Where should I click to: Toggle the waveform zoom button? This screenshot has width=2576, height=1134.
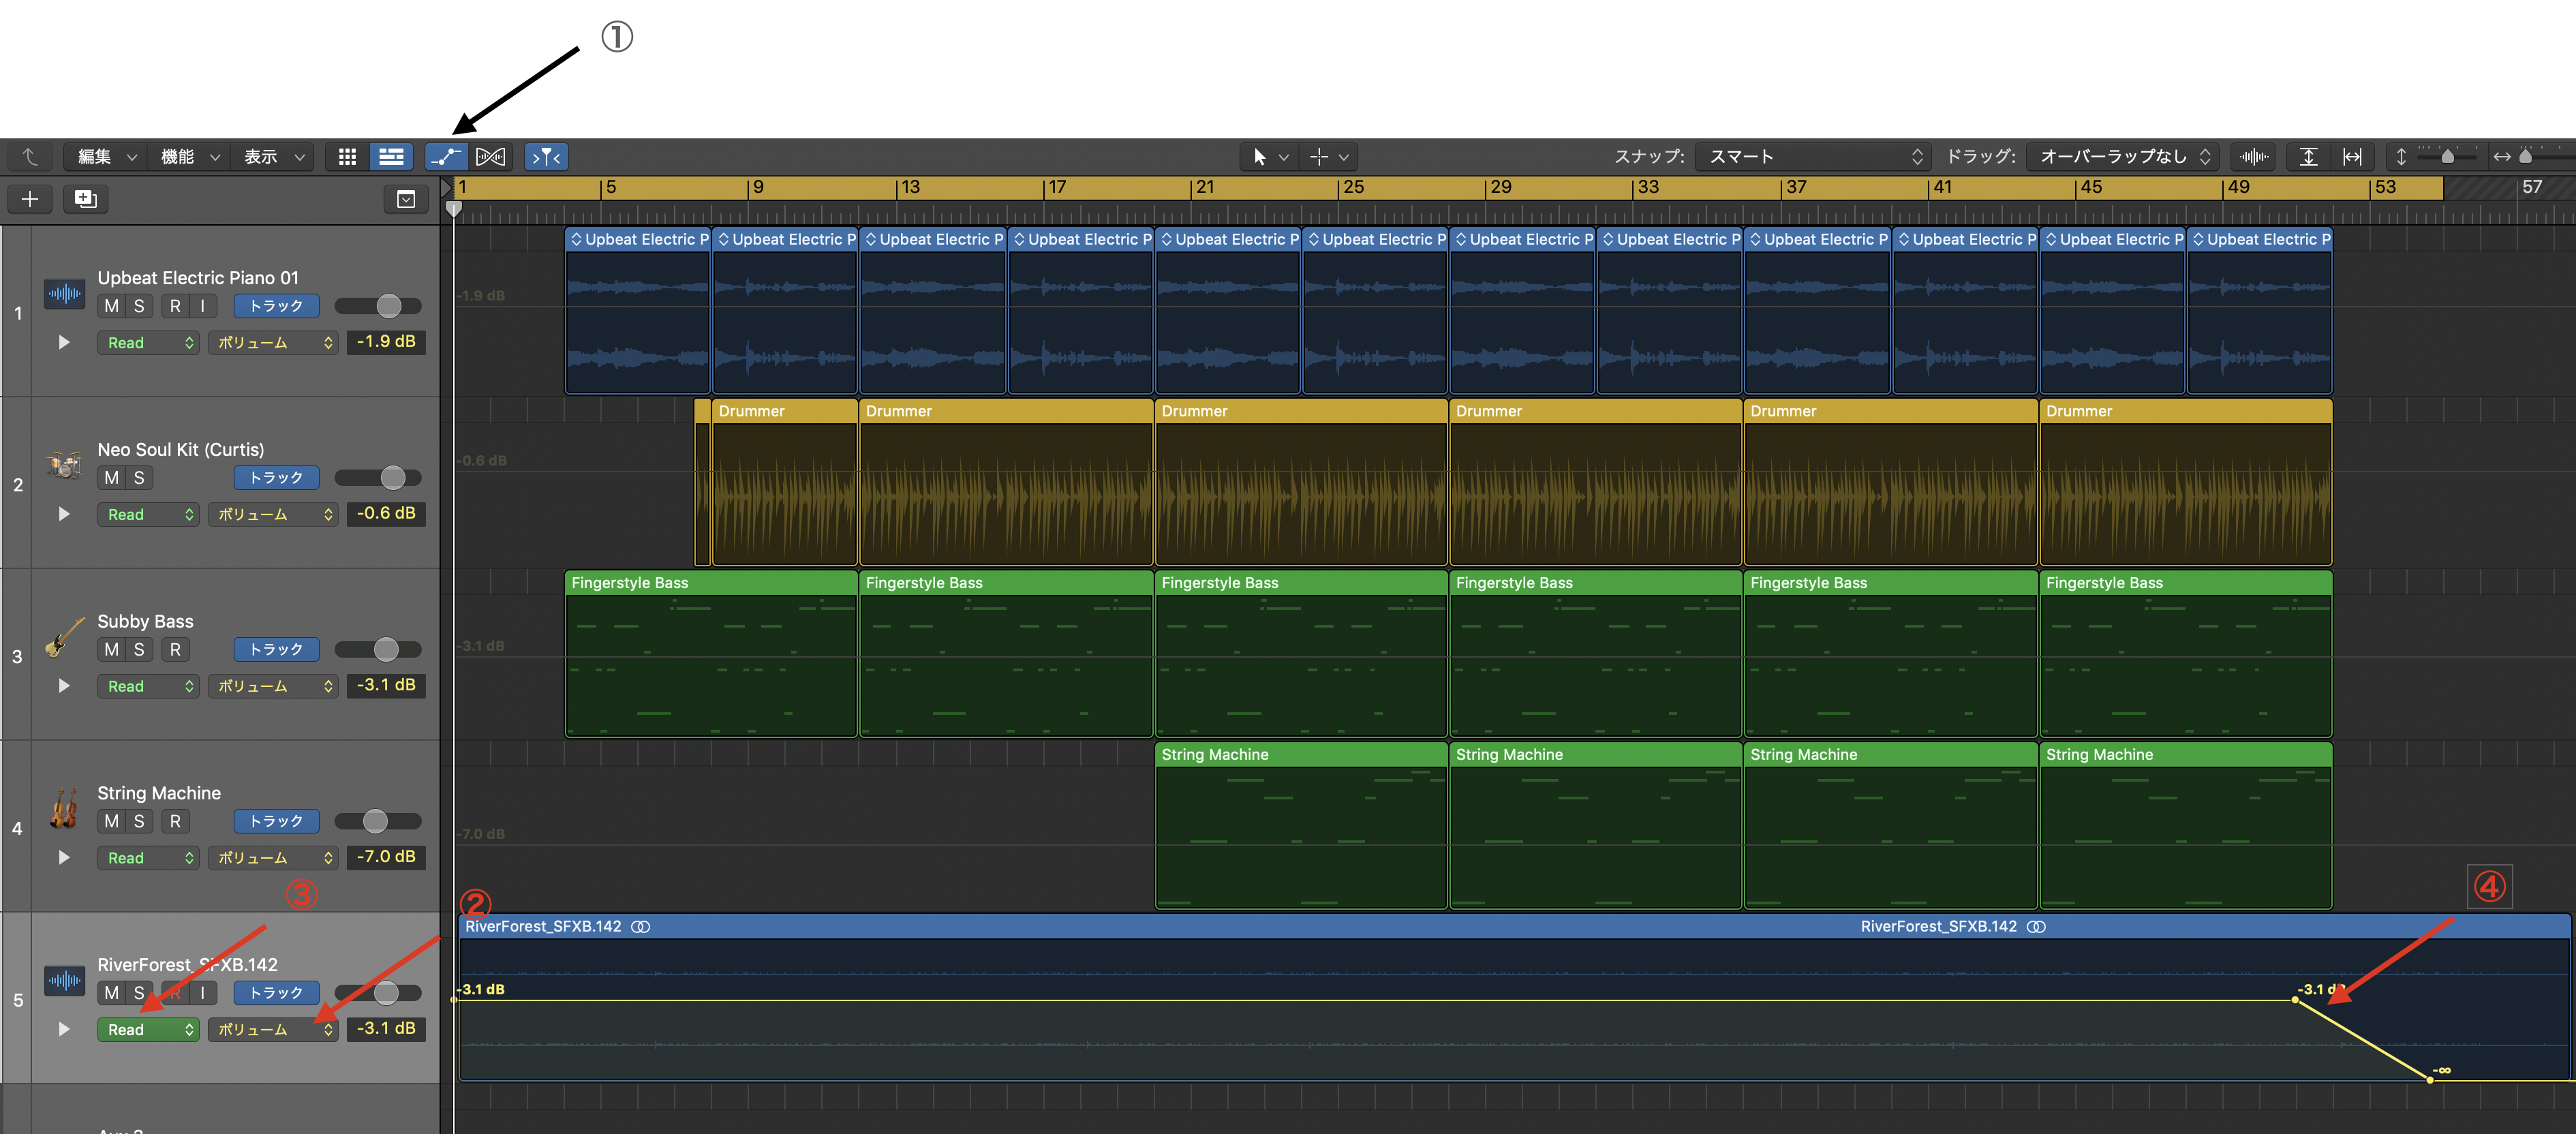(2253, 157)
